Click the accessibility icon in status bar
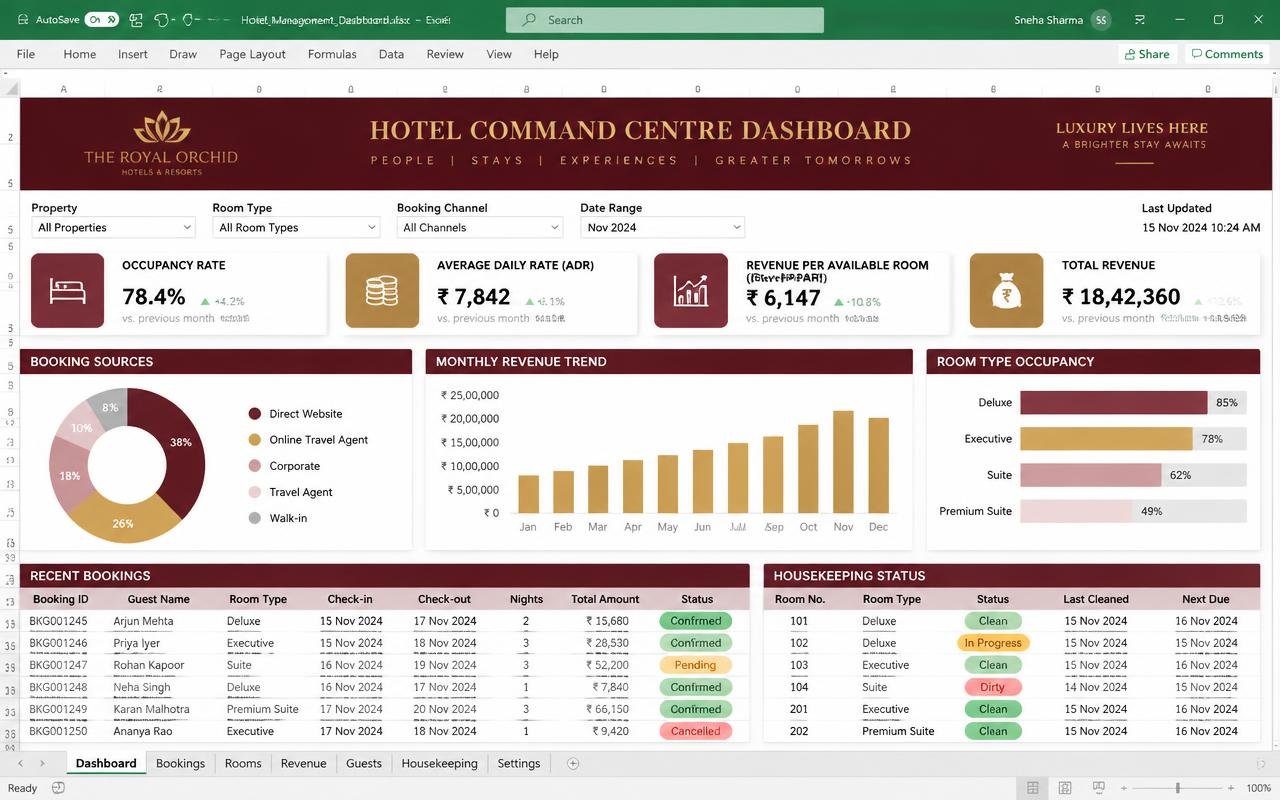Screen dimensions: 1280x800 coord(58,788)
